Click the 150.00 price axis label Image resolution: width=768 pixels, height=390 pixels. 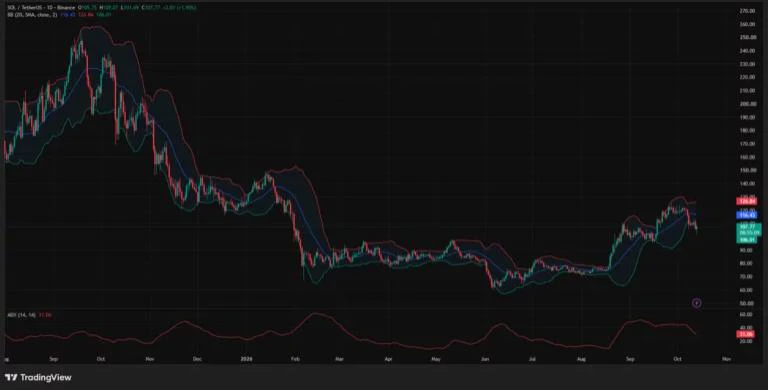[x=747, y=171]
